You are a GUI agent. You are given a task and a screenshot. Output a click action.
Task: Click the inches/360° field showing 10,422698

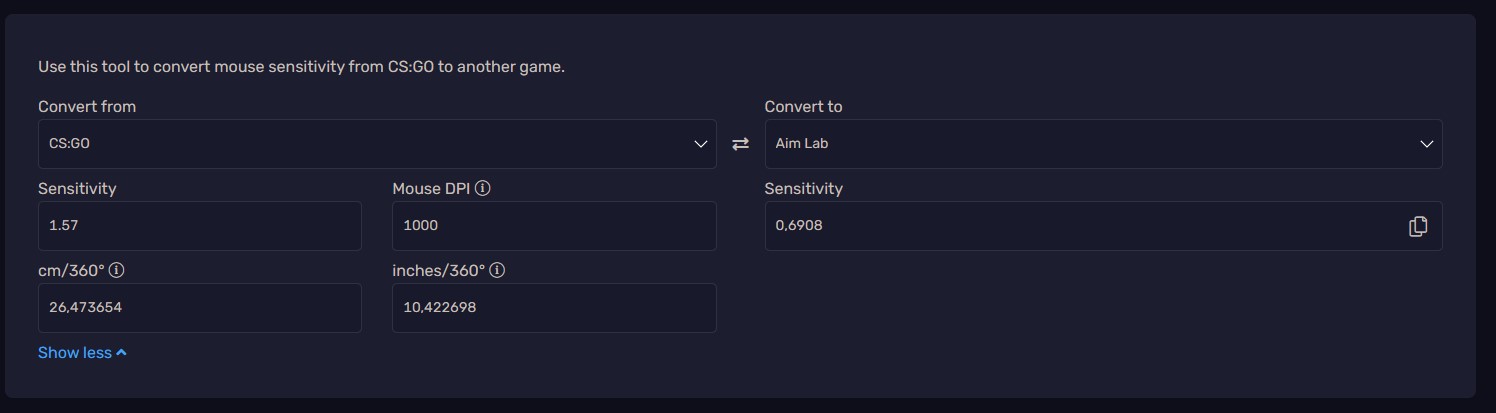click(x=554, y=308)
